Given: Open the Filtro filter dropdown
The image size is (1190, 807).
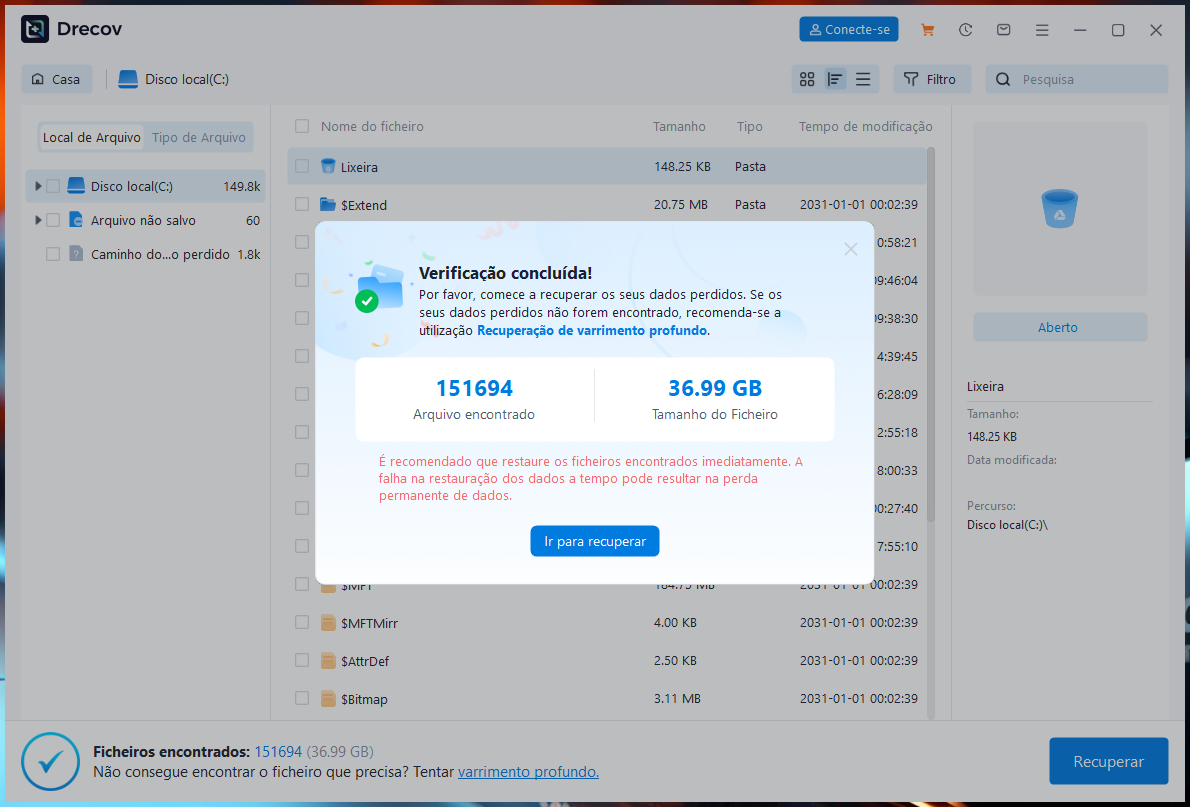Looking at the screenshot, I should click(x=931, y=79).
